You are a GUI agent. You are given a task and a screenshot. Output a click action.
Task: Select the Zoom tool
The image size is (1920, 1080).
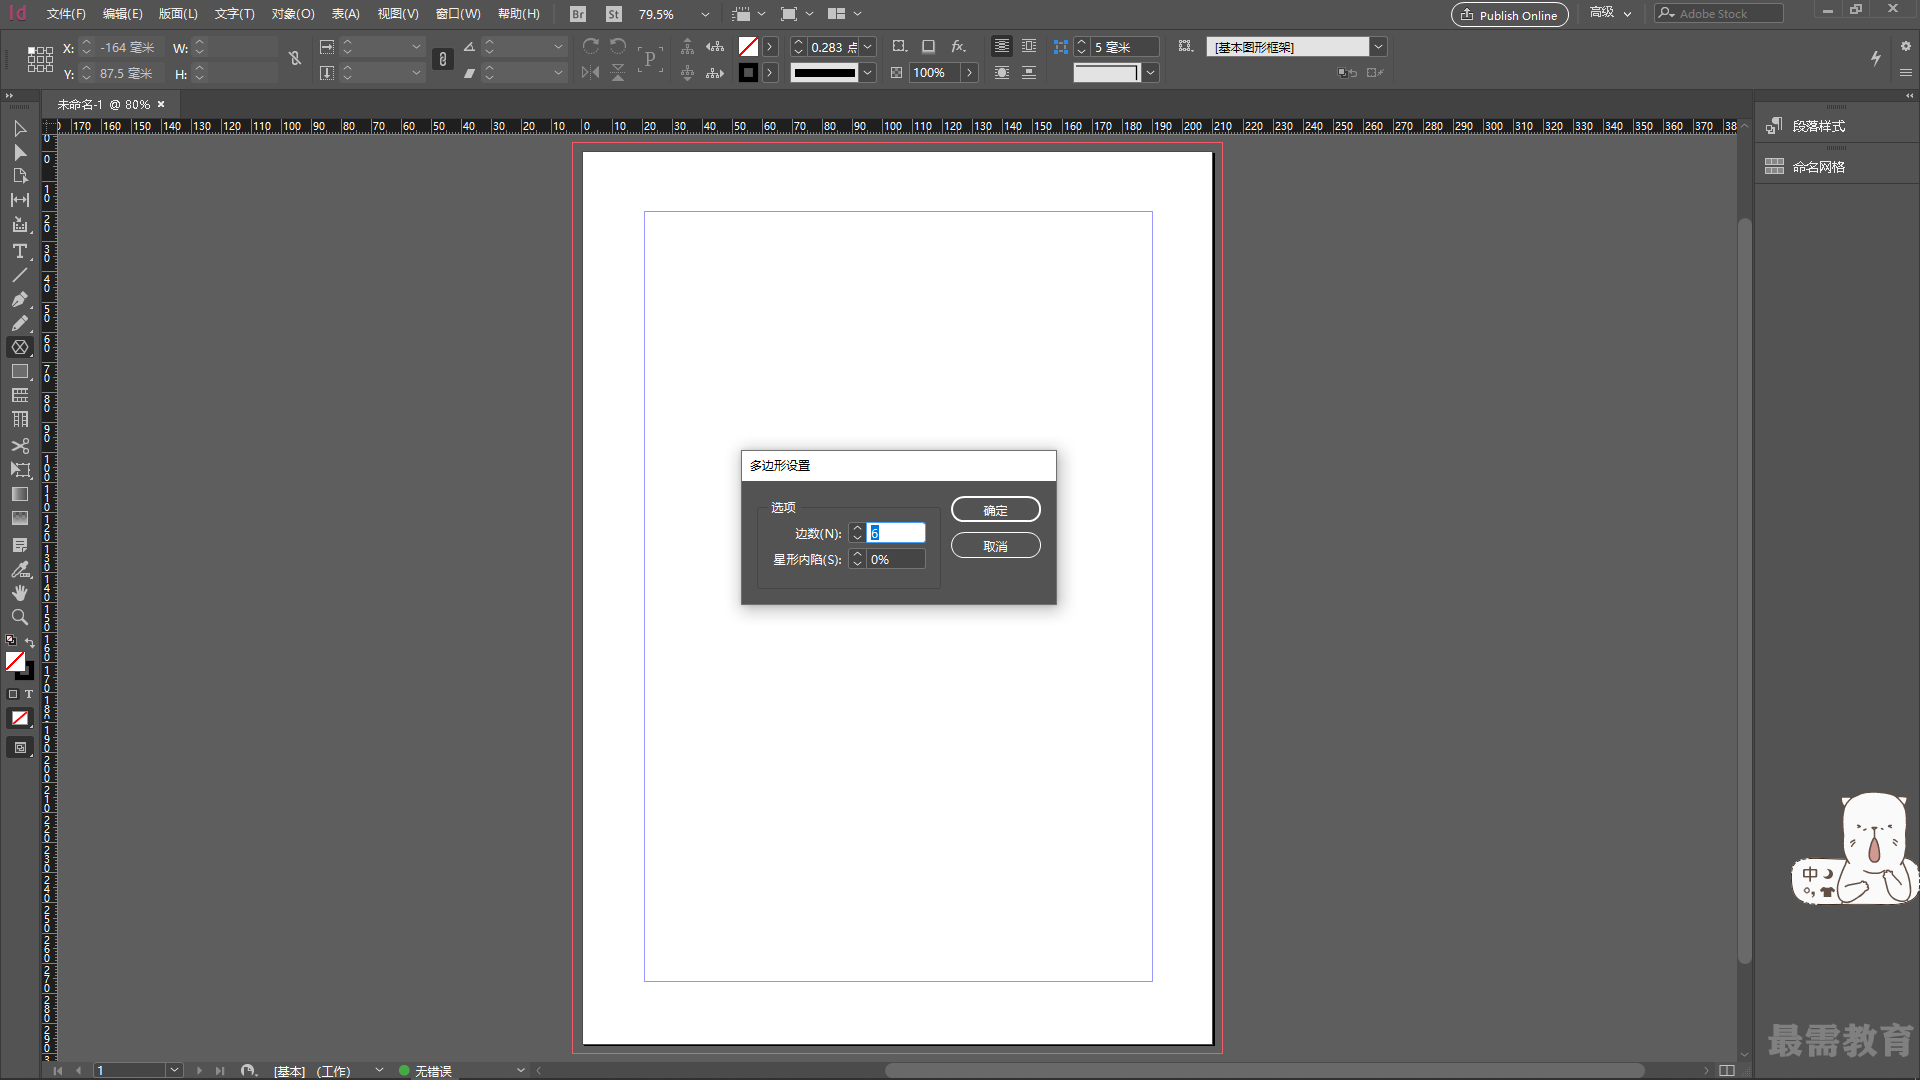[19, 617]
